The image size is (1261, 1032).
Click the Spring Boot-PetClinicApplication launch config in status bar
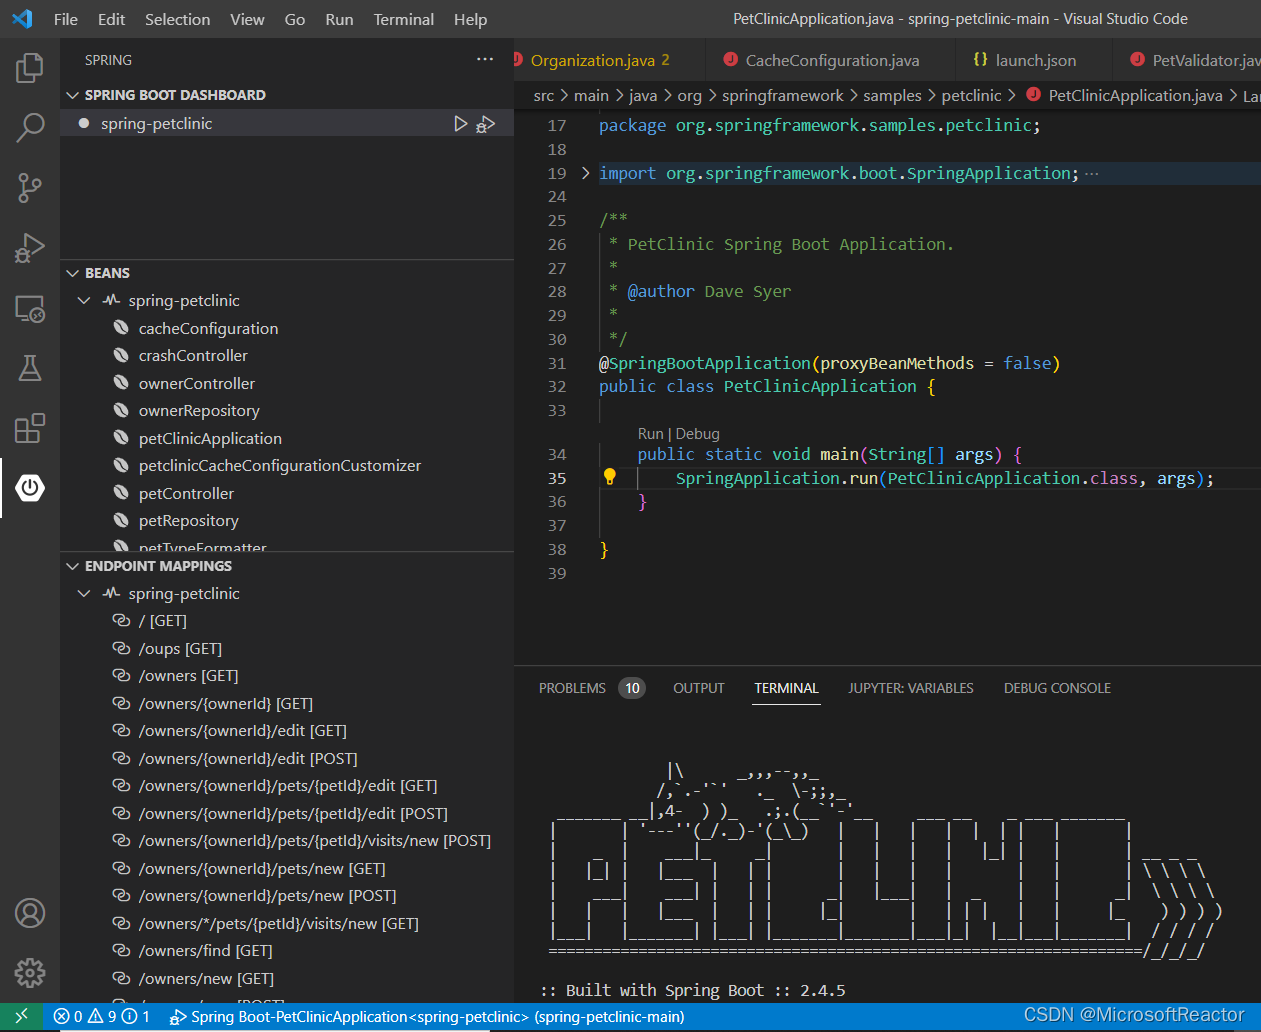point(427,1016)
